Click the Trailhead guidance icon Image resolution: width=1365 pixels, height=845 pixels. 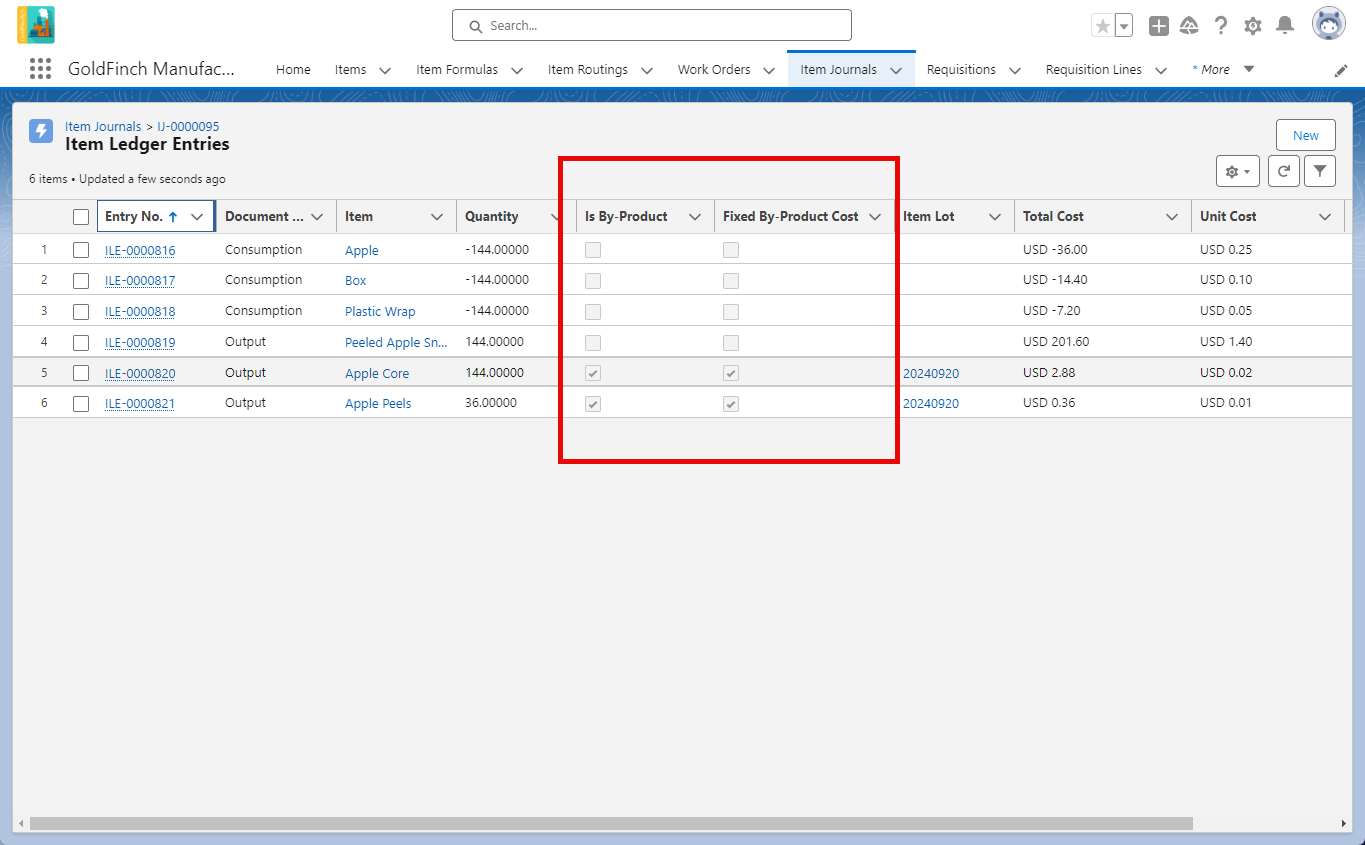point(1190,26)
